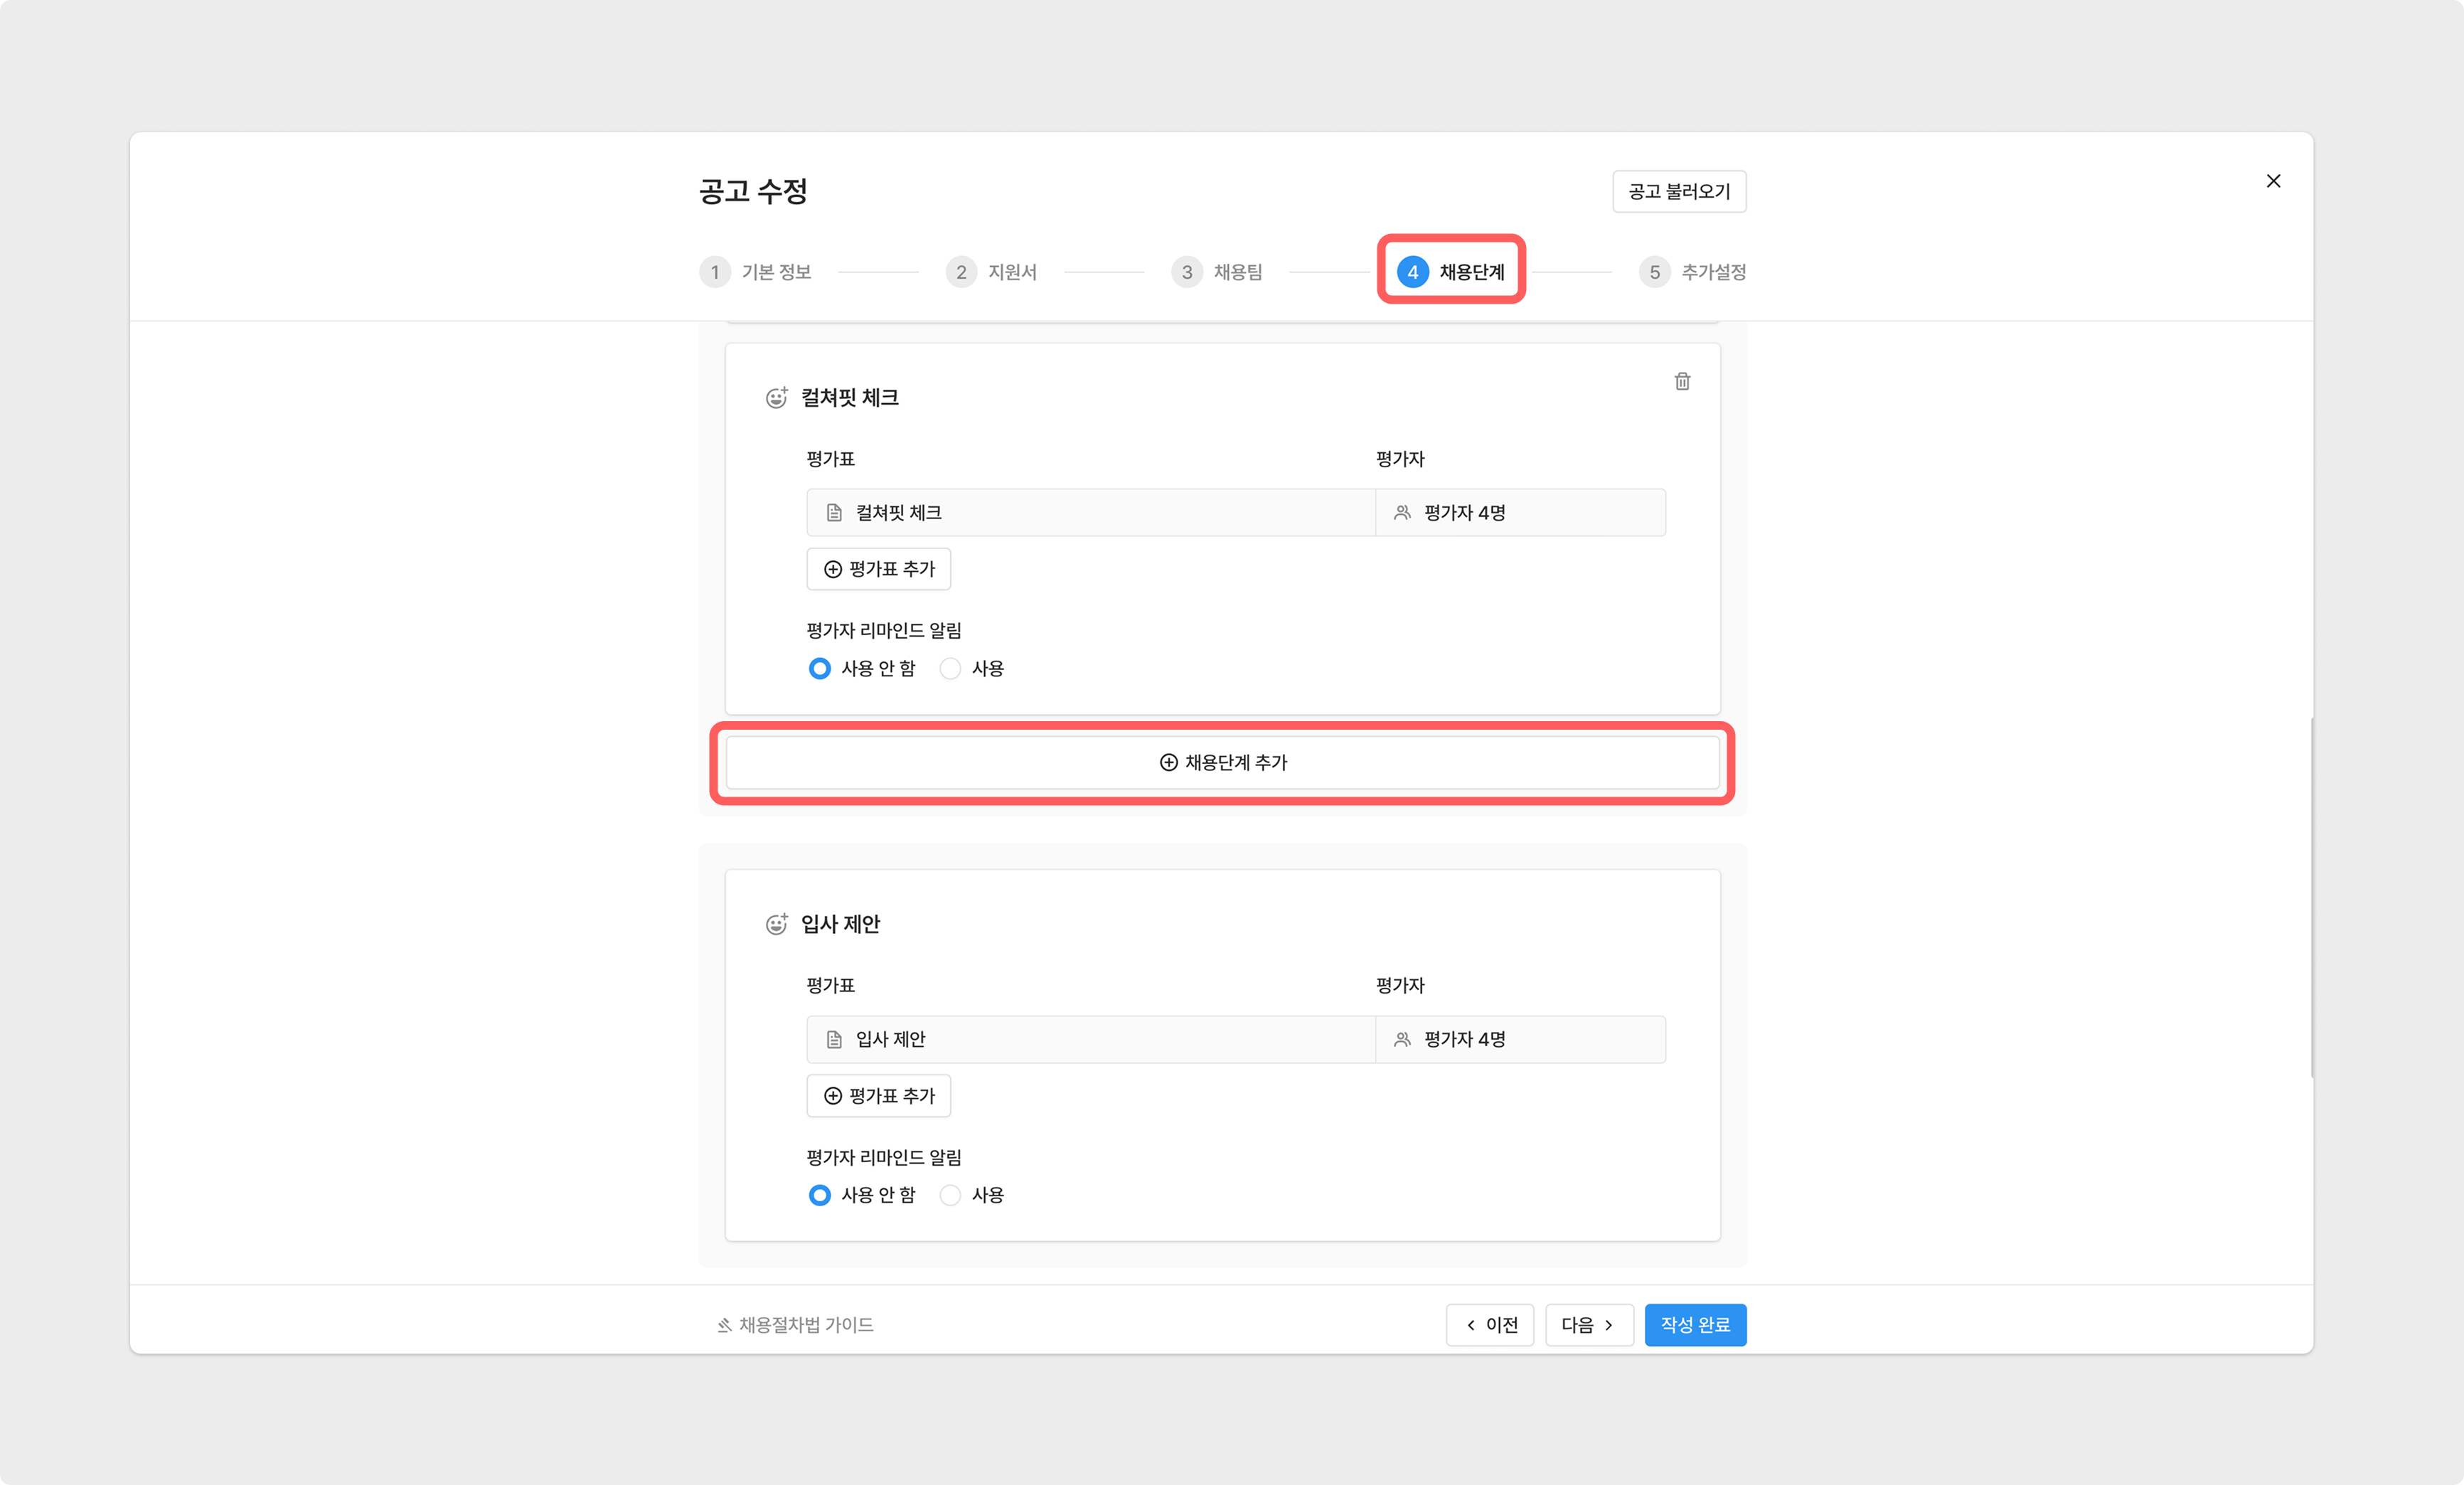The image size is (2464, 1485).
Task: Enable 사용 reminder for 입사 제안 stage
Action: pyautogui.click(x=950, y=1195)
